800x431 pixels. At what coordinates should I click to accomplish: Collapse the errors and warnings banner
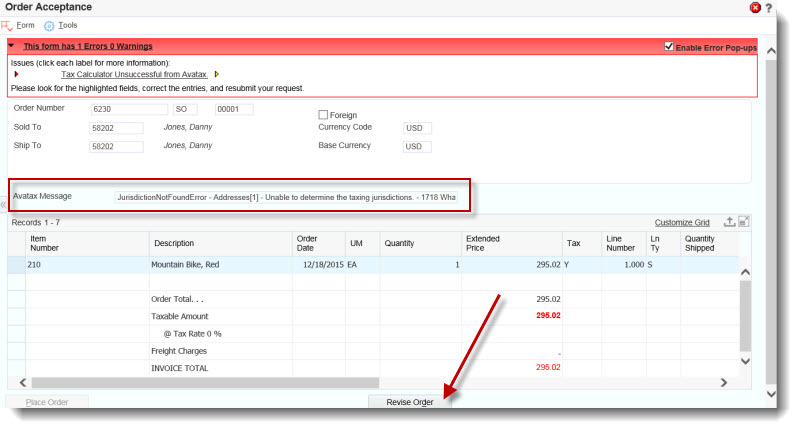tap(11, 46)
